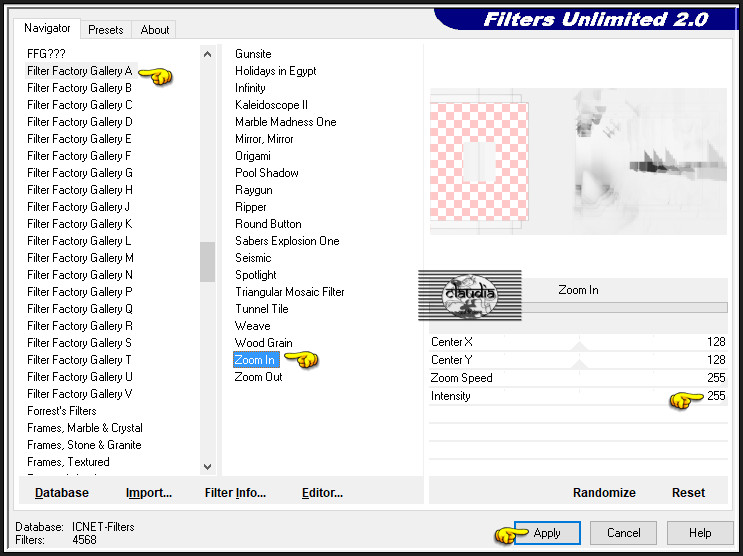The width and height of the screenshot is (743, 556).
Task: Choose the Triangular Mosaic Filter entry
Action: (x=290, y=292)
